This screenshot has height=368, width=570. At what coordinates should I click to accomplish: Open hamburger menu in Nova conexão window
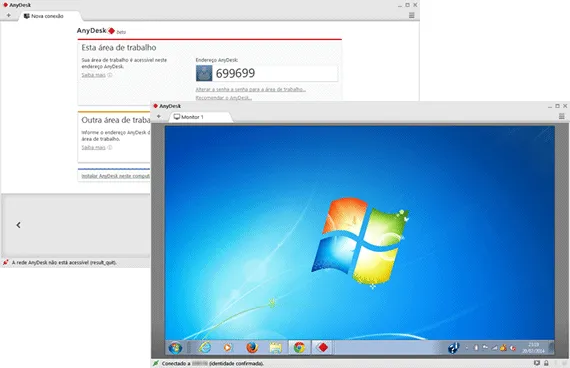point(412,15)
